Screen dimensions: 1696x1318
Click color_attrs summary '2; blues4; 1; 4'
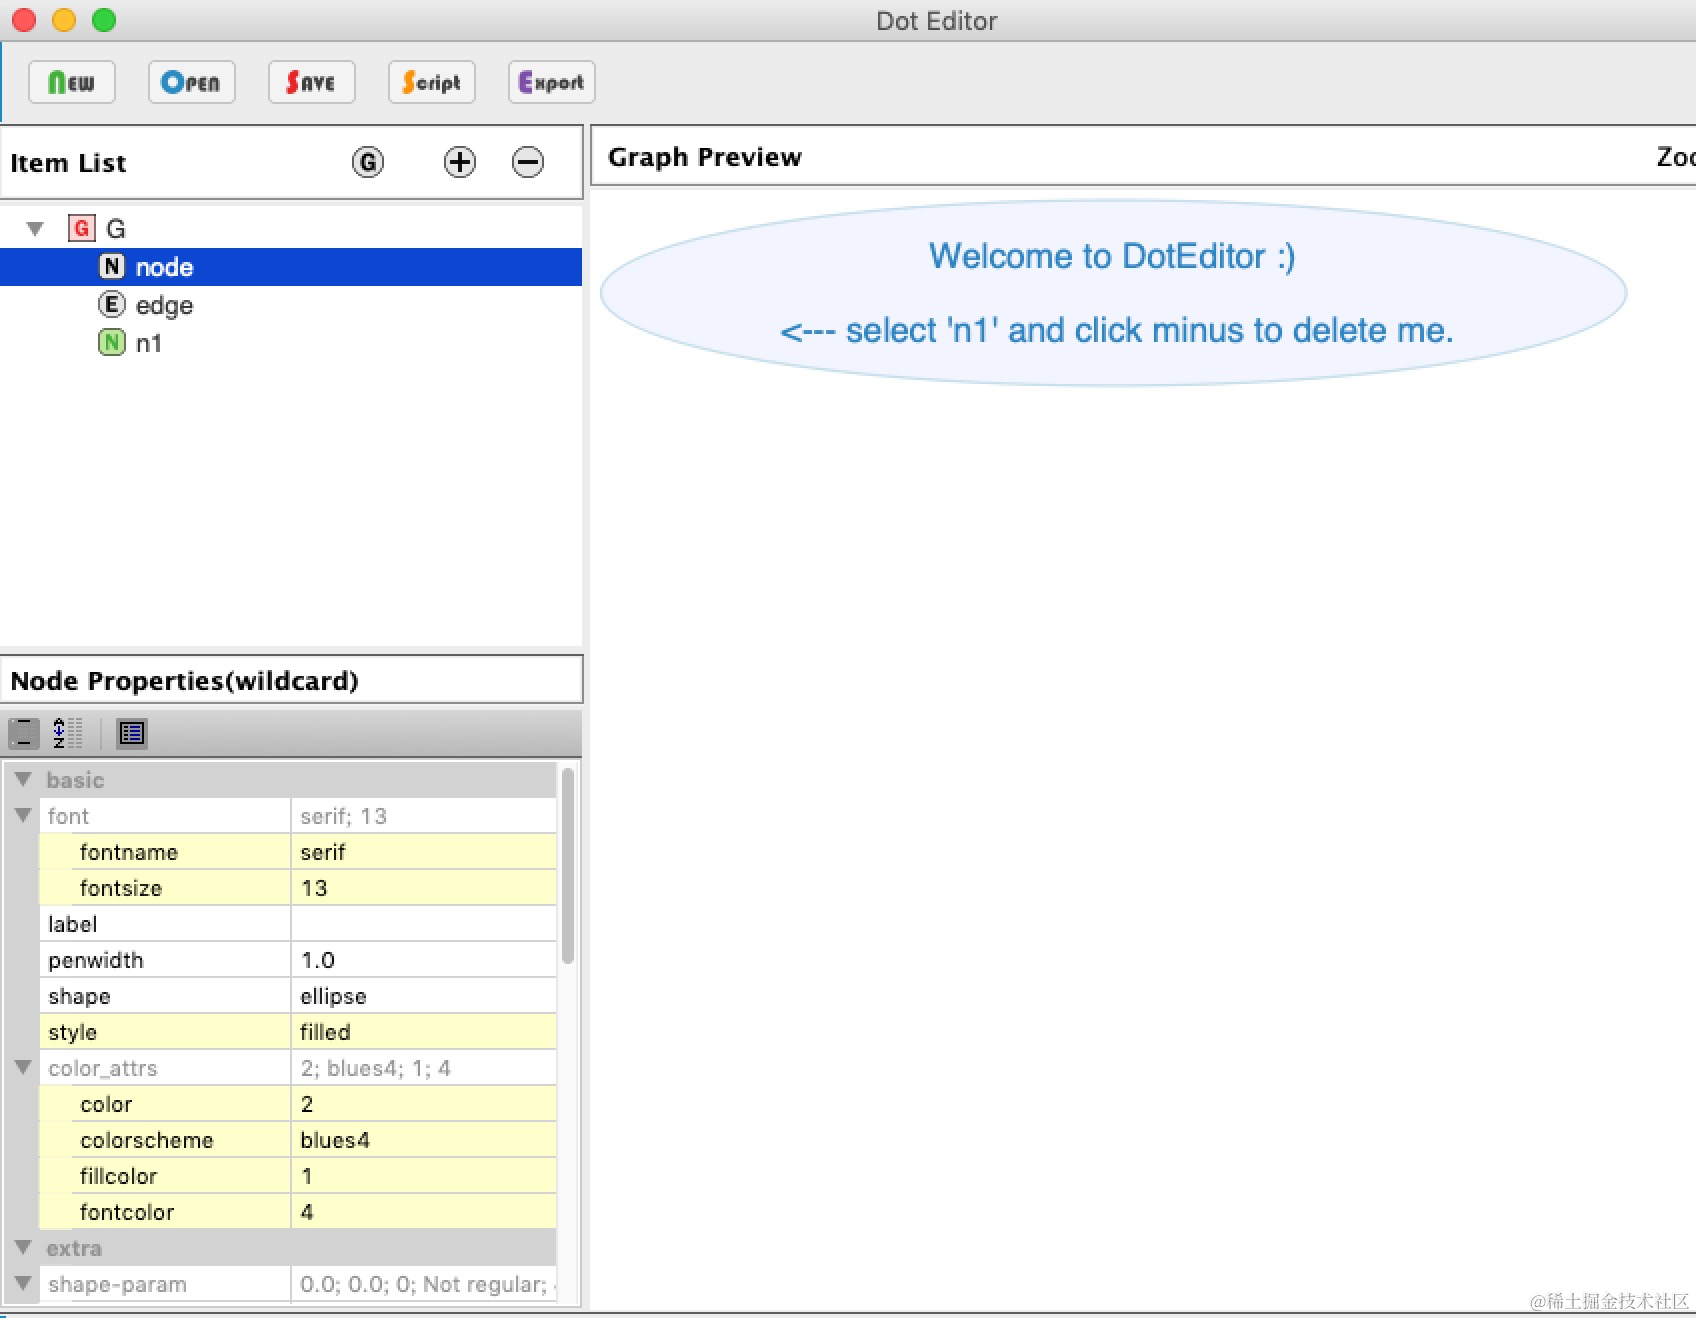(376, 1068)
